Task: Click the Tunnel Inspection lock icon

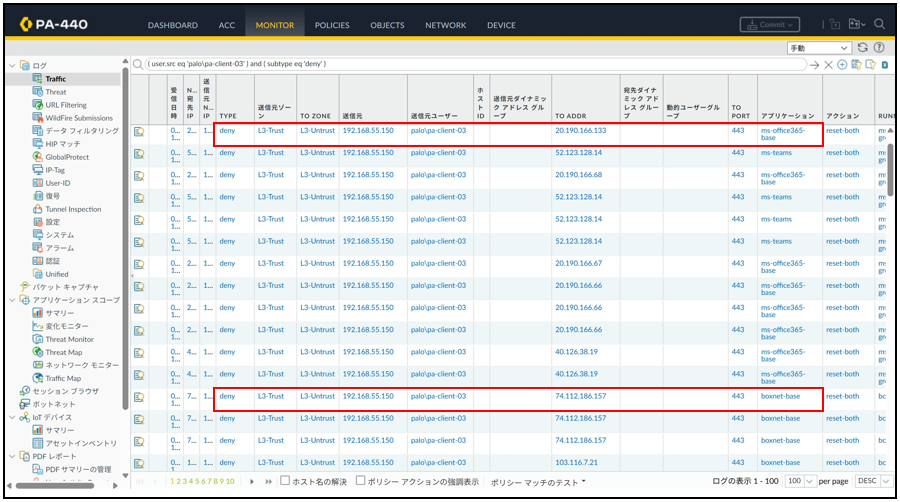Action: pyautogui.click(x=38, y=209)
